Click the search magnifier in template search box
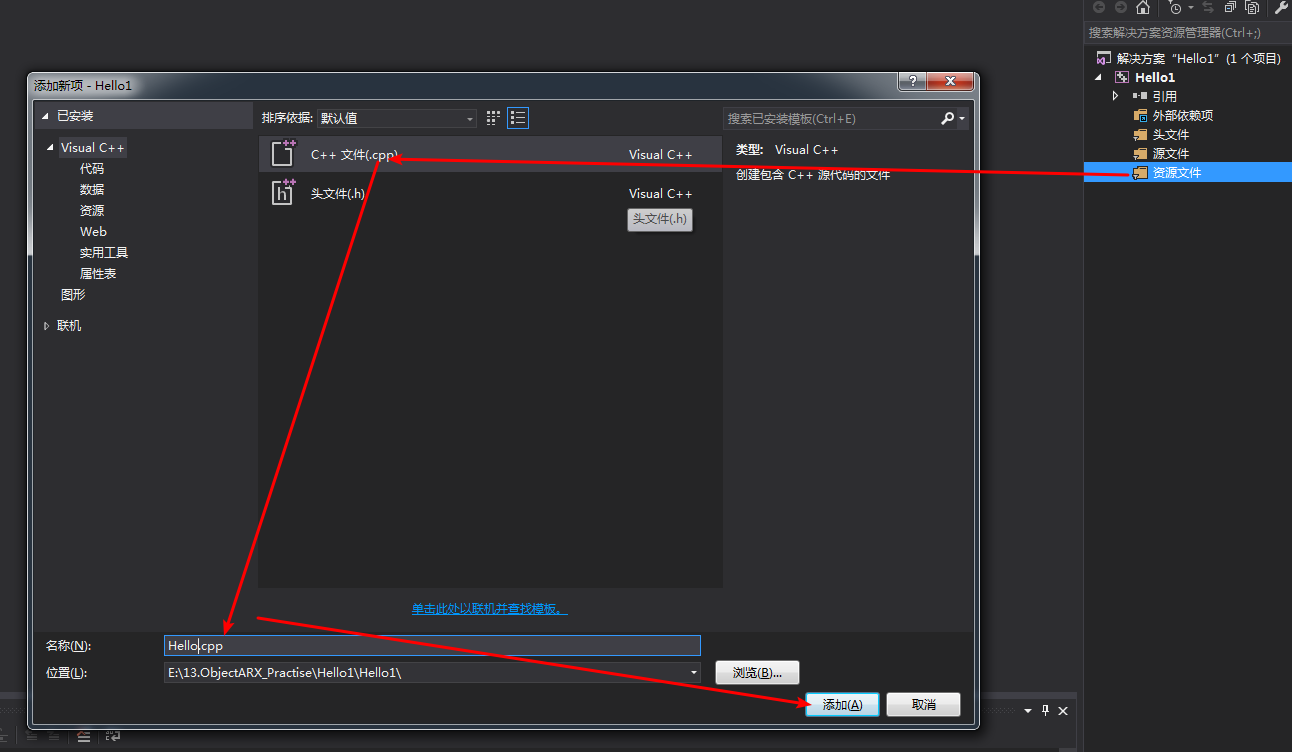Screen dimensions: 1292x752 point(947,118)
